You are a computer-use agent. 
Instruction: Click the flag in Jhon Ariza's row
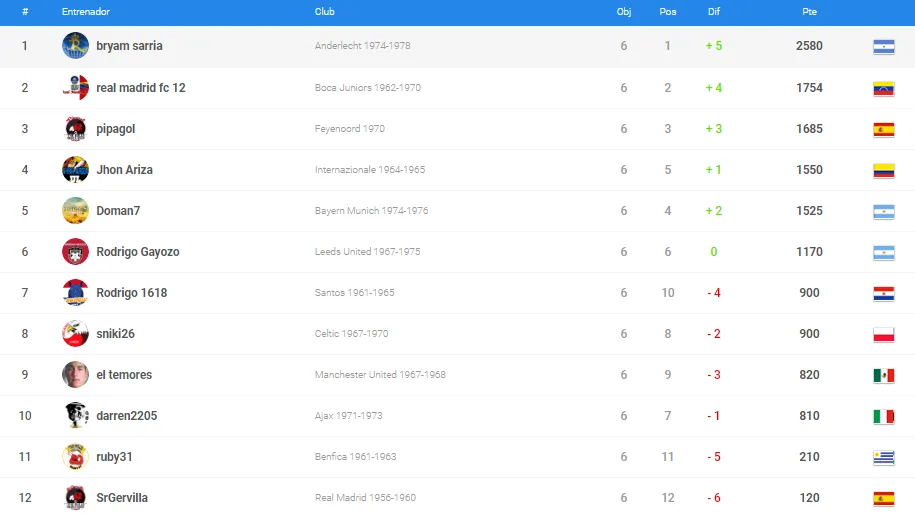tap(883, 171)
